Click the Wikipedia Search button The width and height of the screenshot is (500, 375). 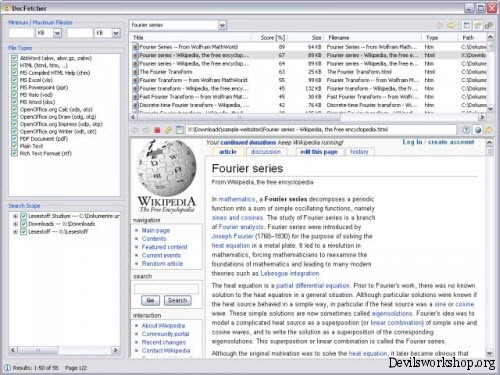click(x=178, y=301)
